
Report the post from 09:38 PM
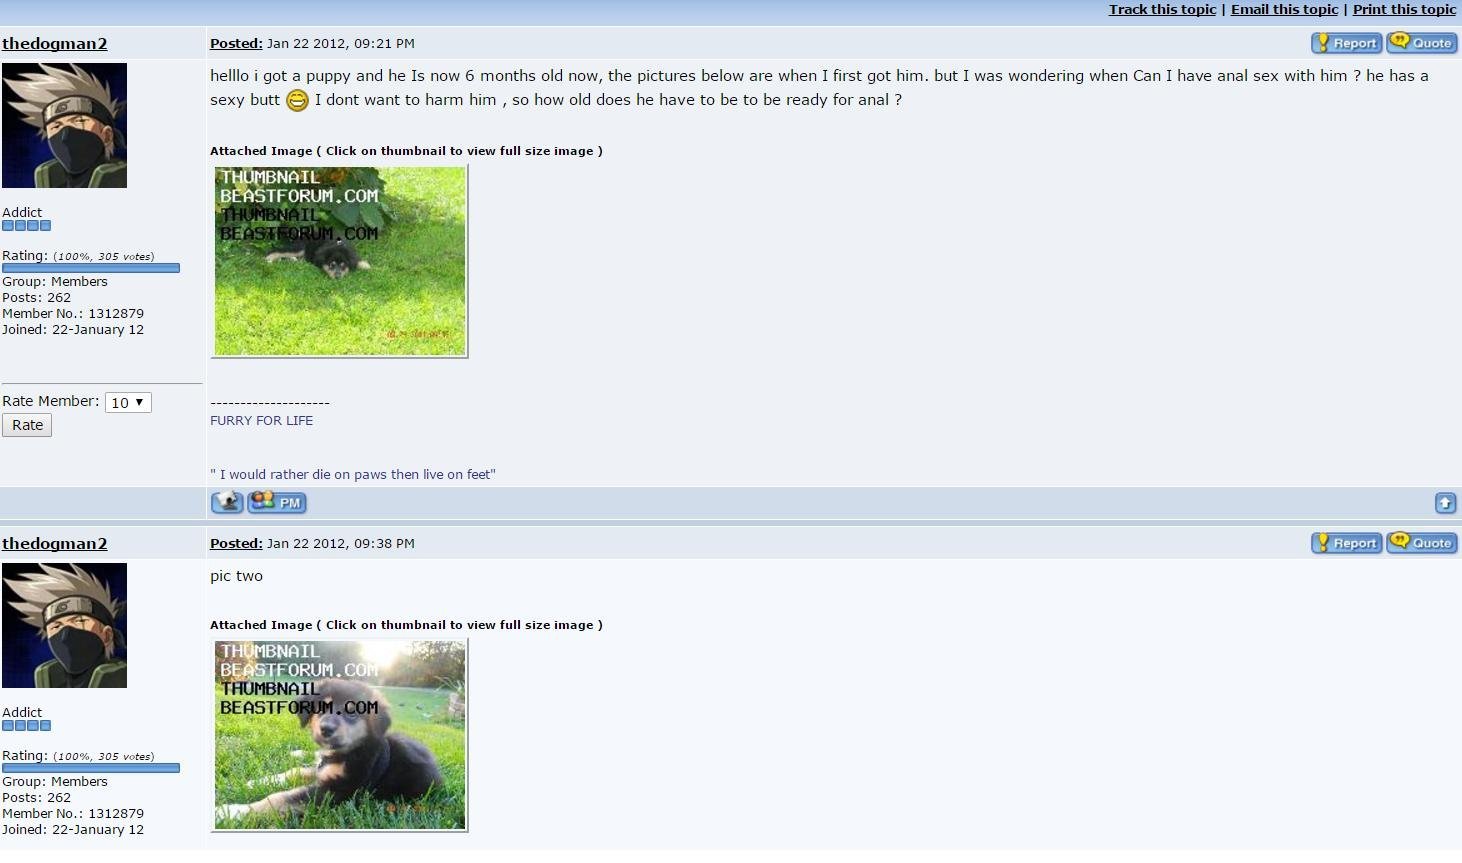click(x=1346, y=543)
